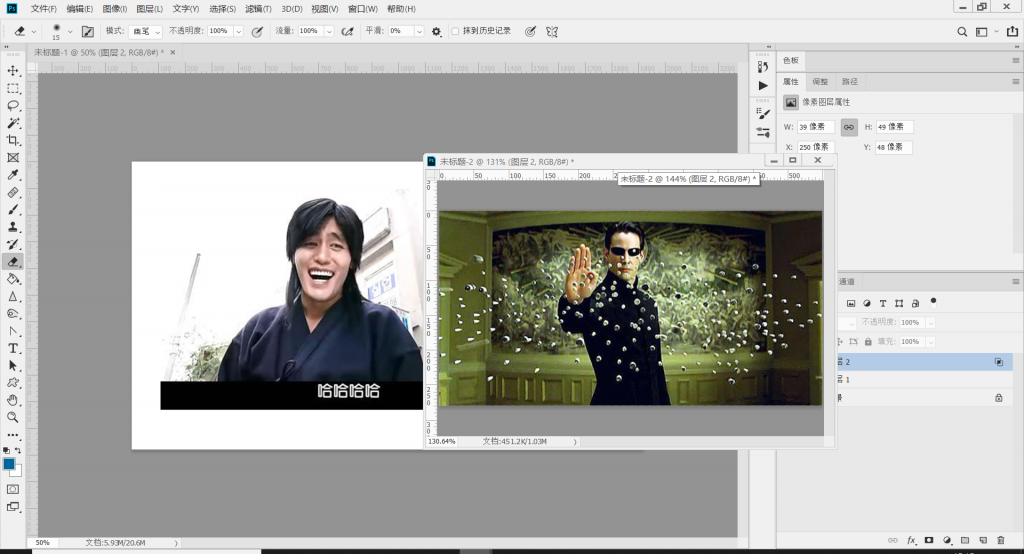Select the Eyedropper tool
1024x554 pixels.
coord(13,175)
